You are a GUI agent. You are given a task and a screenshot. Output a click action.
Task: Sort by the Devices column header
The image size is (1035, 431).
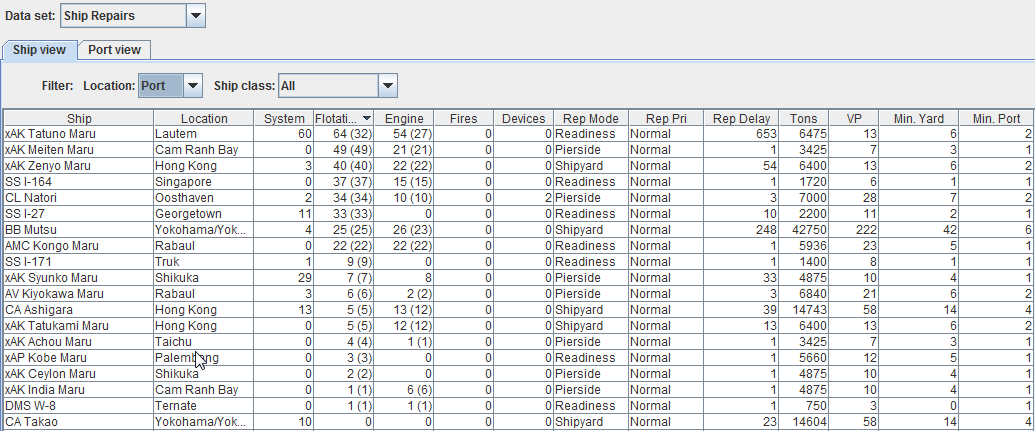pos(523,118)
